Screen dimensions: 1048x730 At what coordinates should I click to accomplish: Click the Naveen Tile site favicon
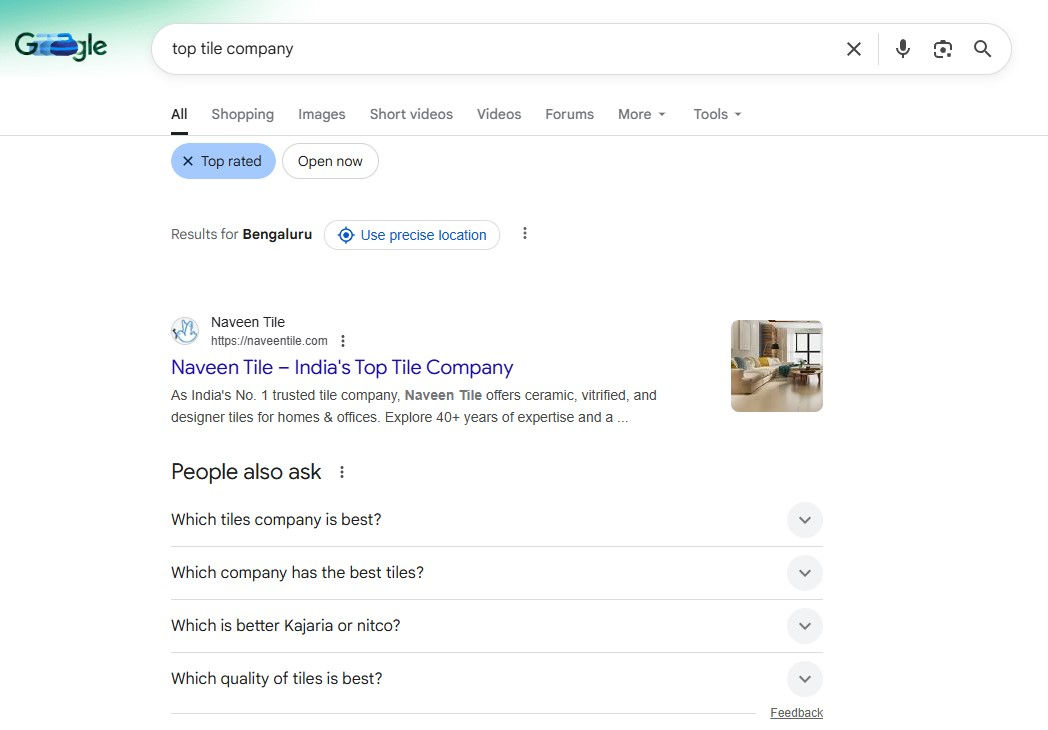click(x=185, y=331)
